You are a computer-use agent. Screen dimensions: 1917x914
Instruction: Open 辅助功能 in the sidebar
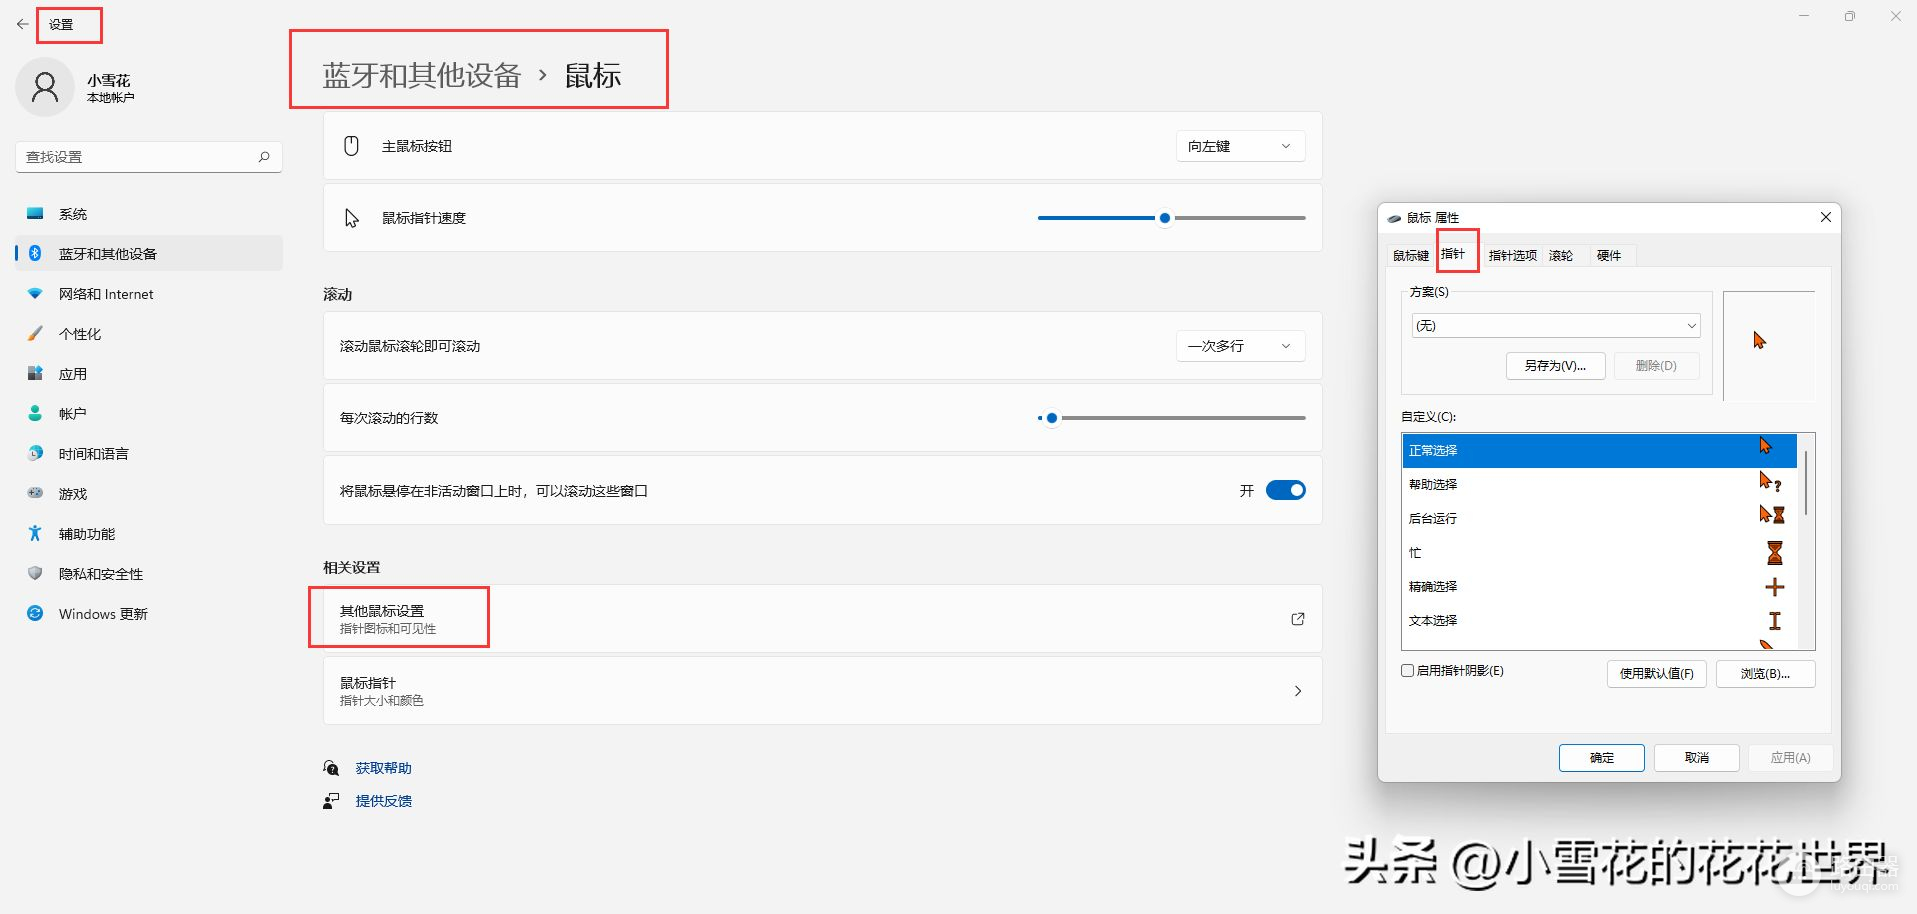[x=149, y=534]
